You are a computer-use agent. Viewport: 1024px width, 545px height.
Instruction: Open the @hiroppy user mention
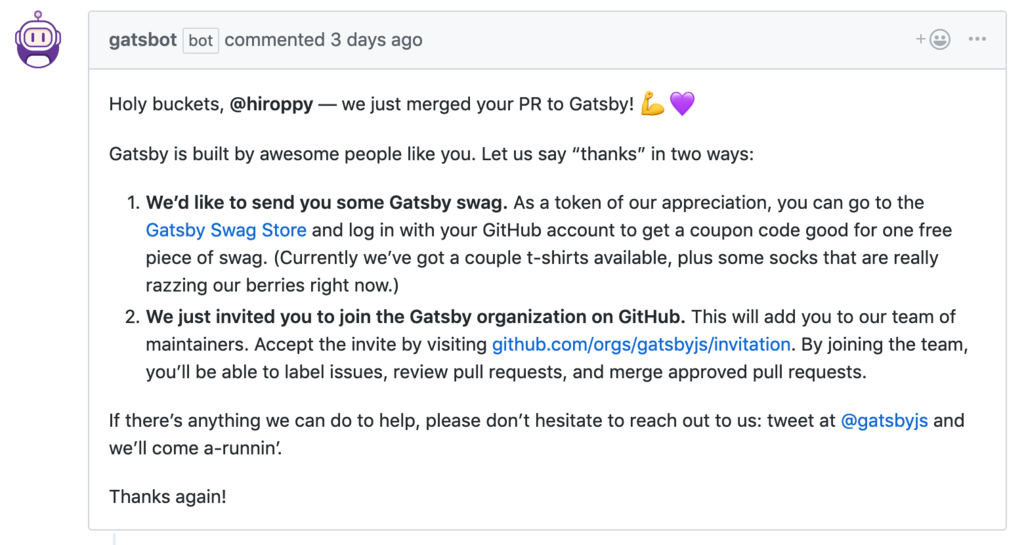click(271, 104)
